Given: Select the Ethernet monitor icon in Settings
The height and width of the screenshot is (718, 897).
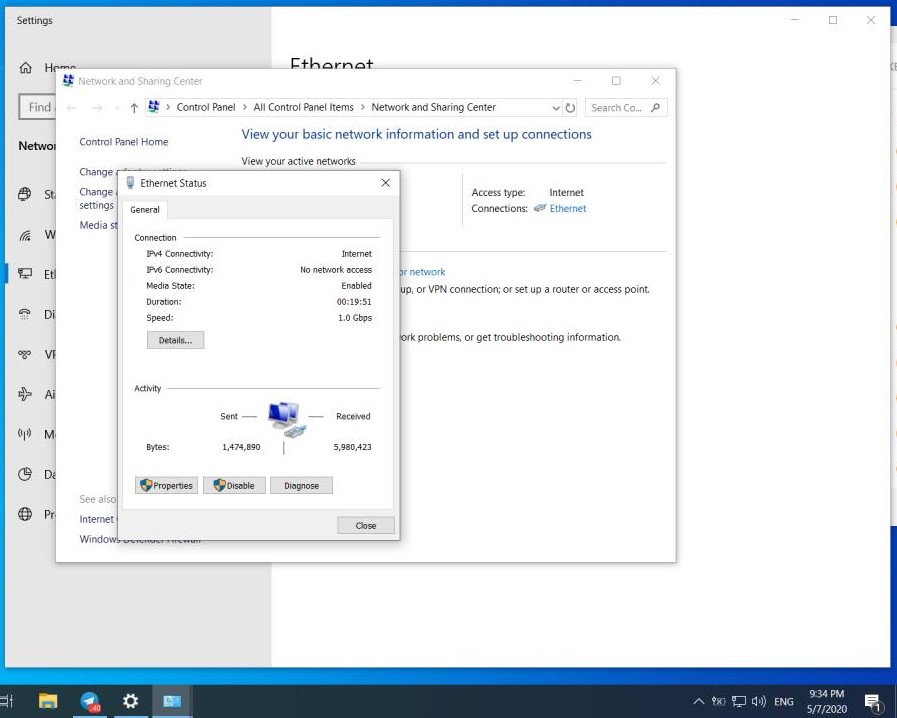Looking at the screenshot, I should [x=25, y=274].
